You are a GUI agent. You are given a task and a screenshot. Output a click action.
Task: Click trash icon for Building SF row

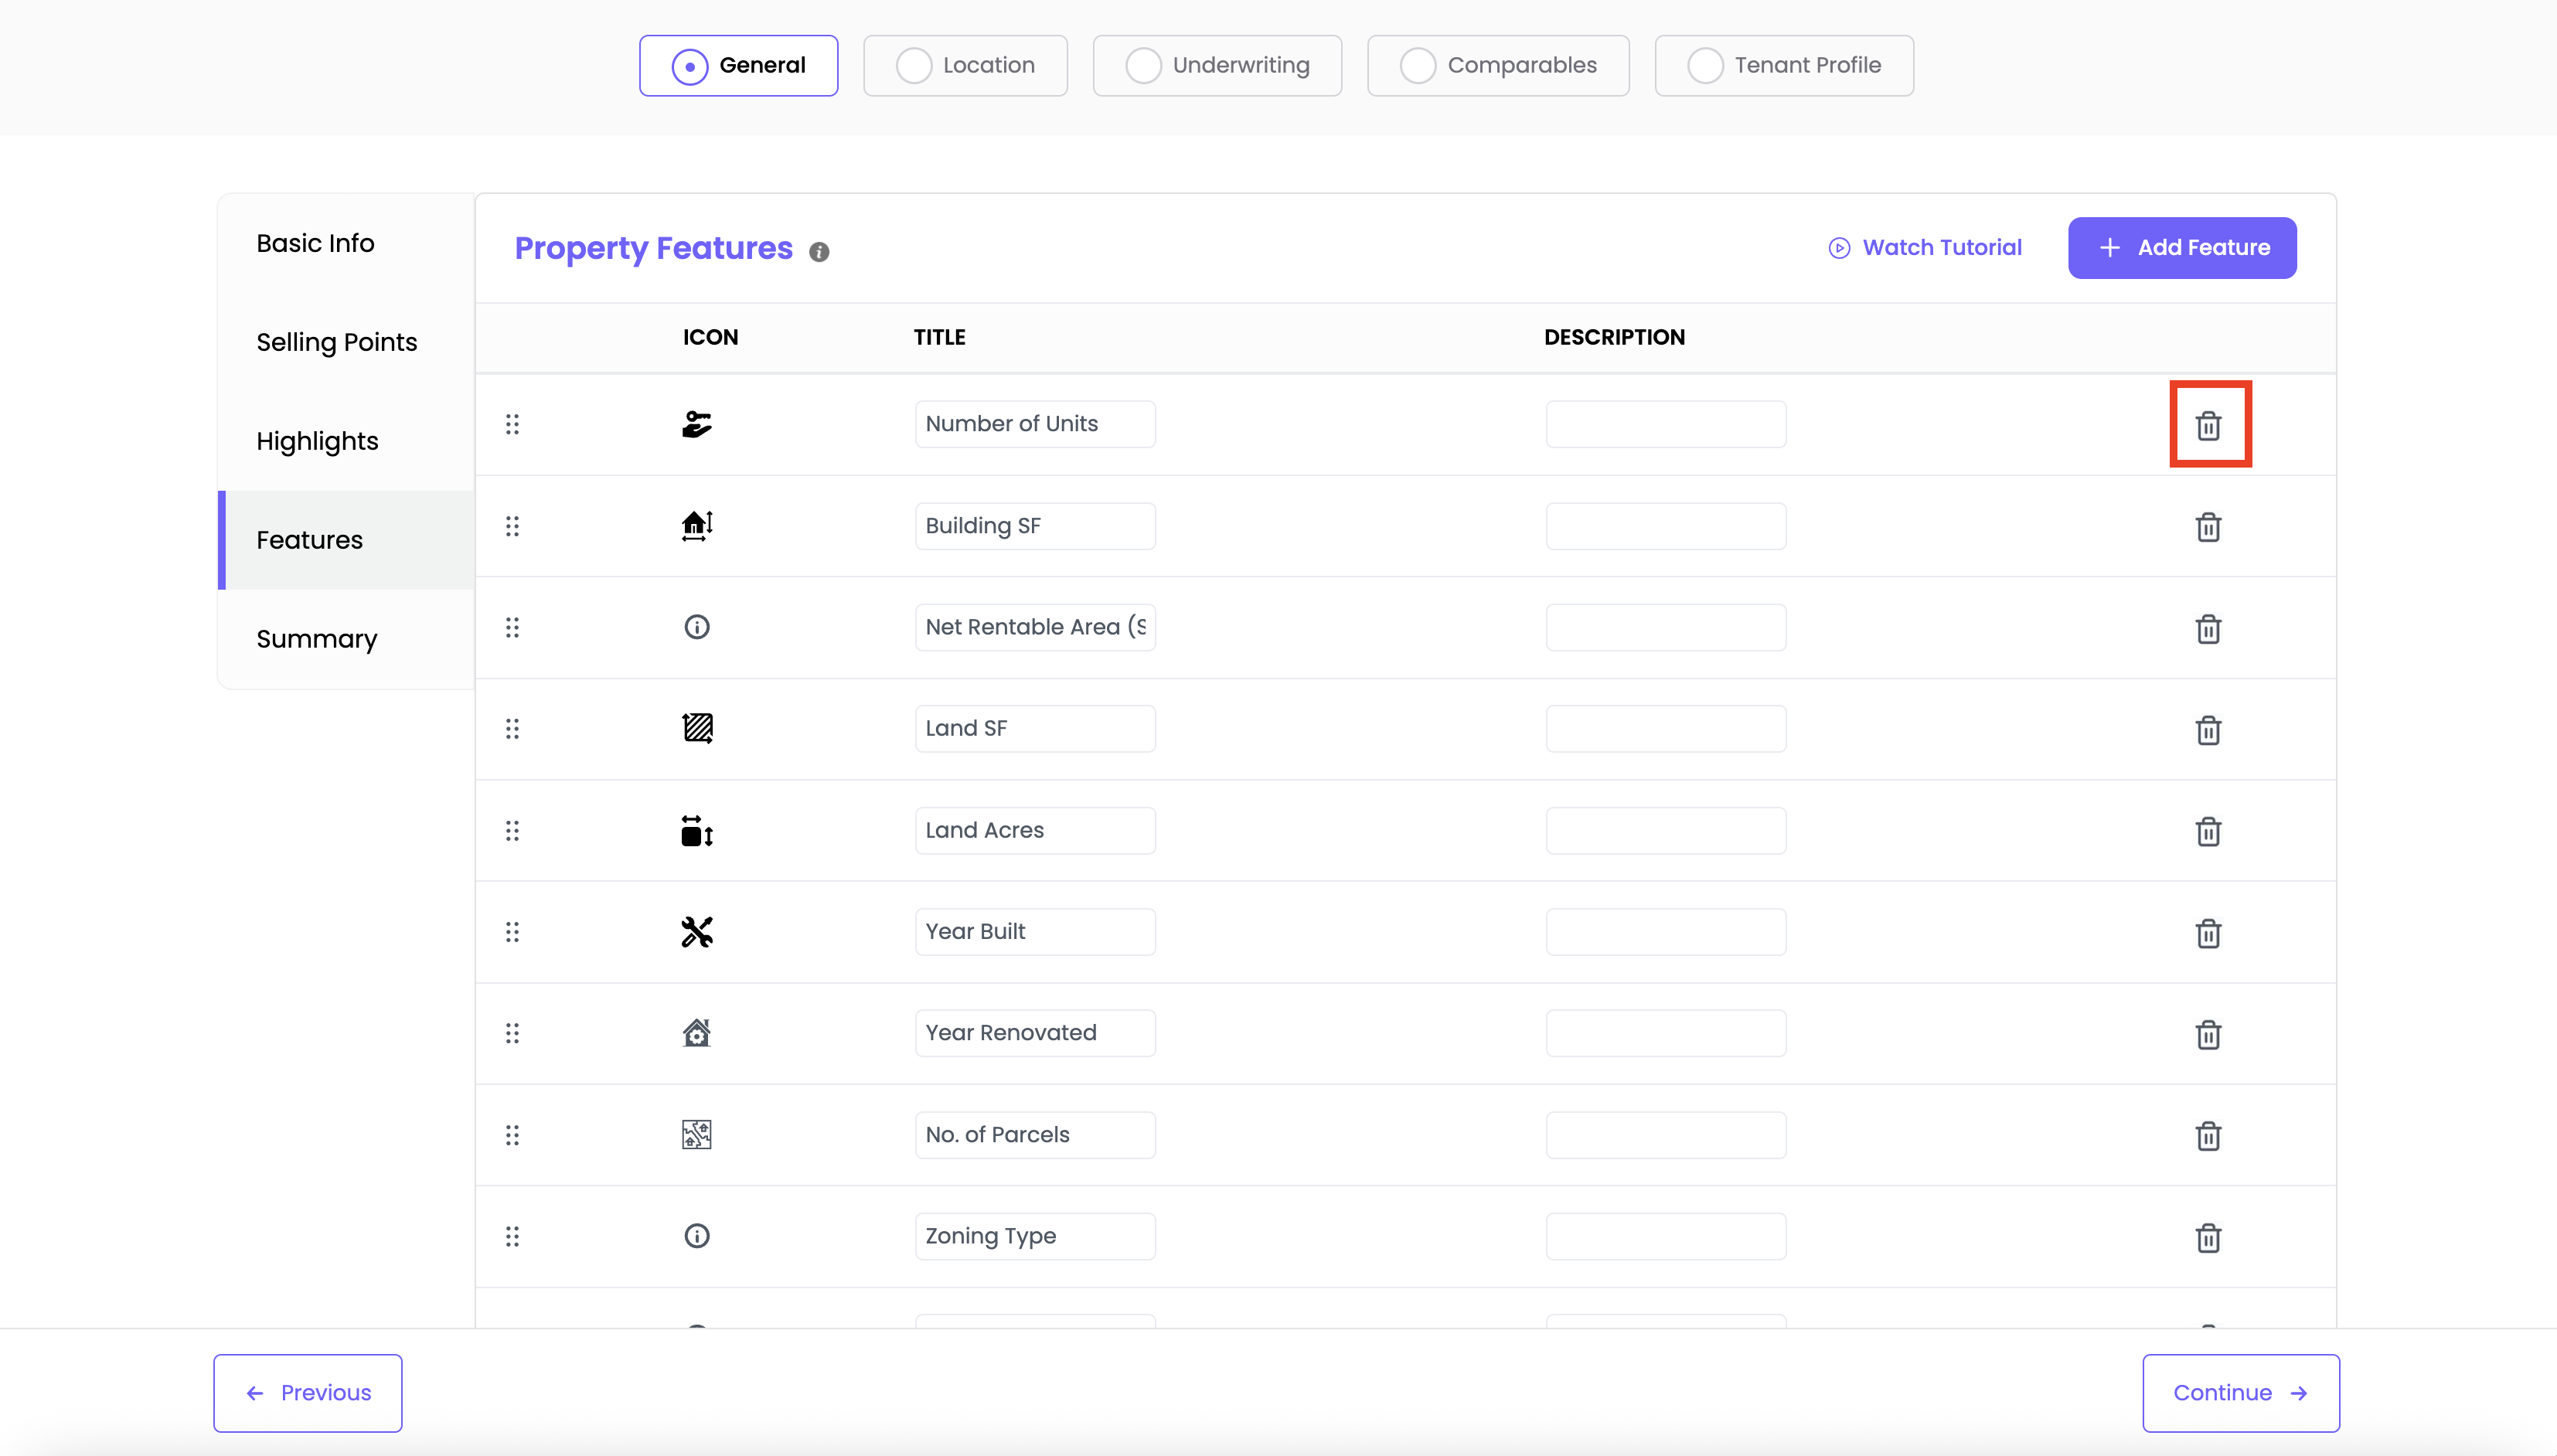click(x=2207, y=527)
